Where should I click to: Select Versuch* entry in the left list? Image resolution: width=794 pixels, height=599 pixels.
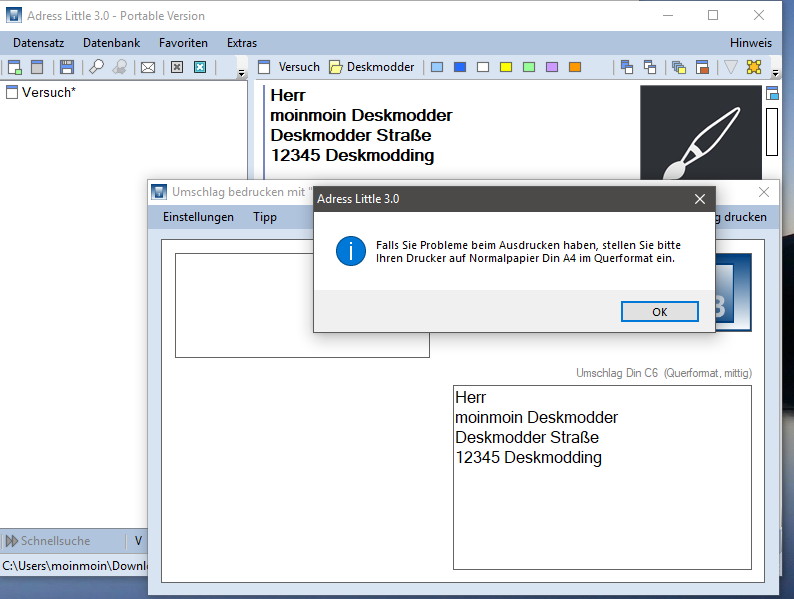point(41,92)
